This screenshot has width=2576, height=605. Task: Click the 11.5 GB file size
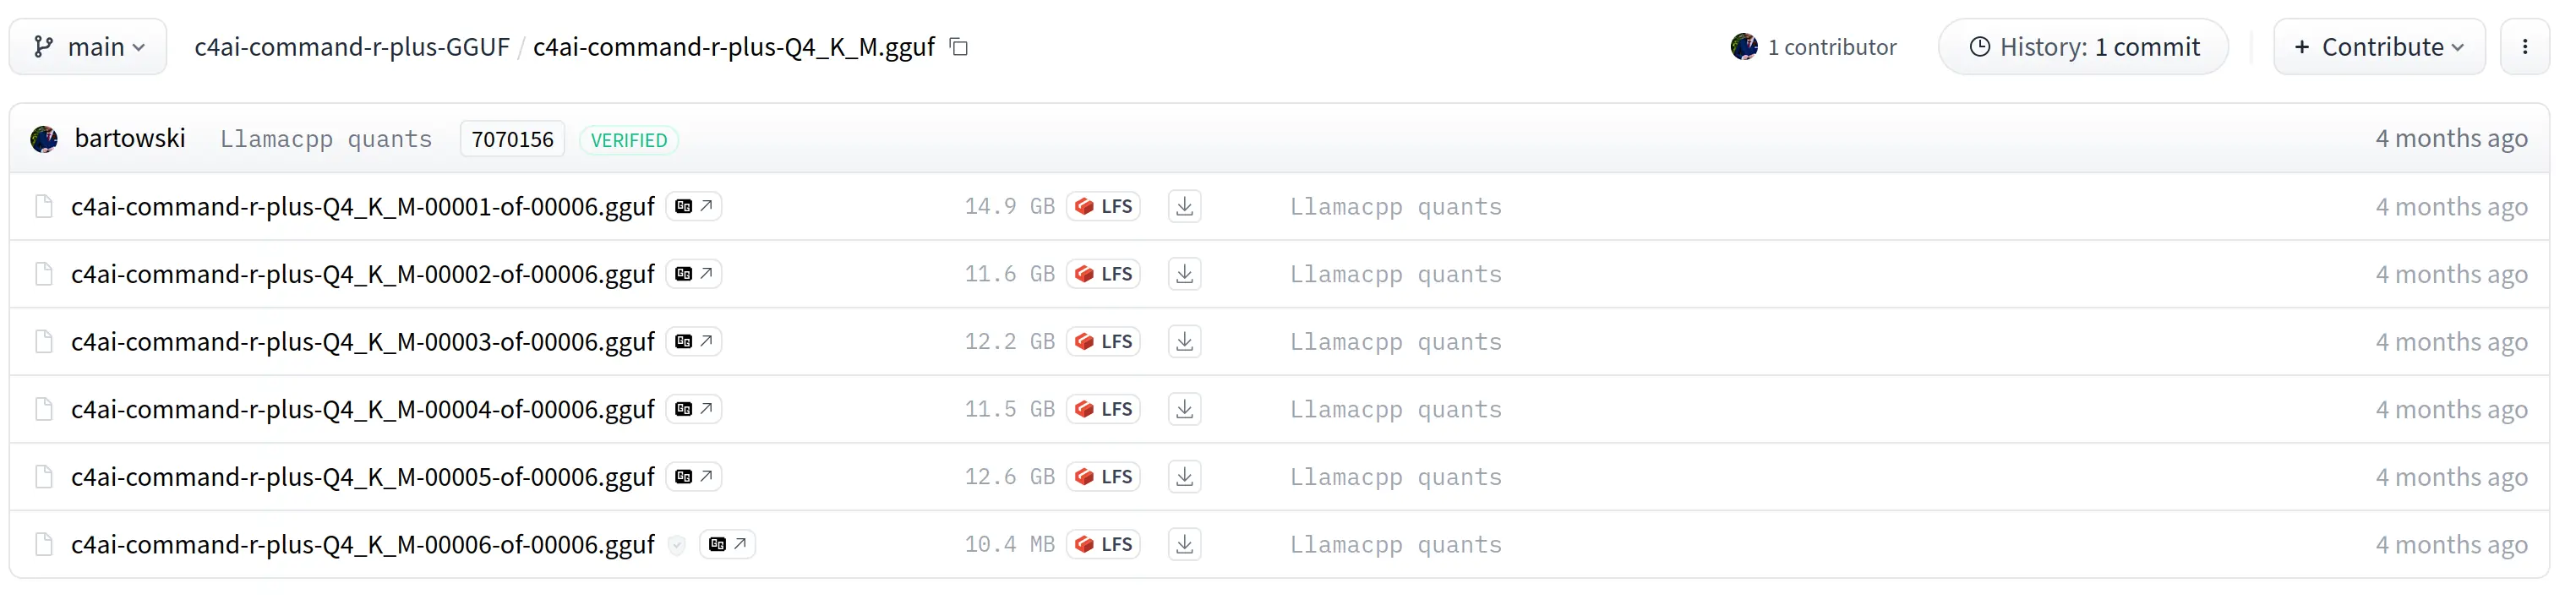(1010, 410)
